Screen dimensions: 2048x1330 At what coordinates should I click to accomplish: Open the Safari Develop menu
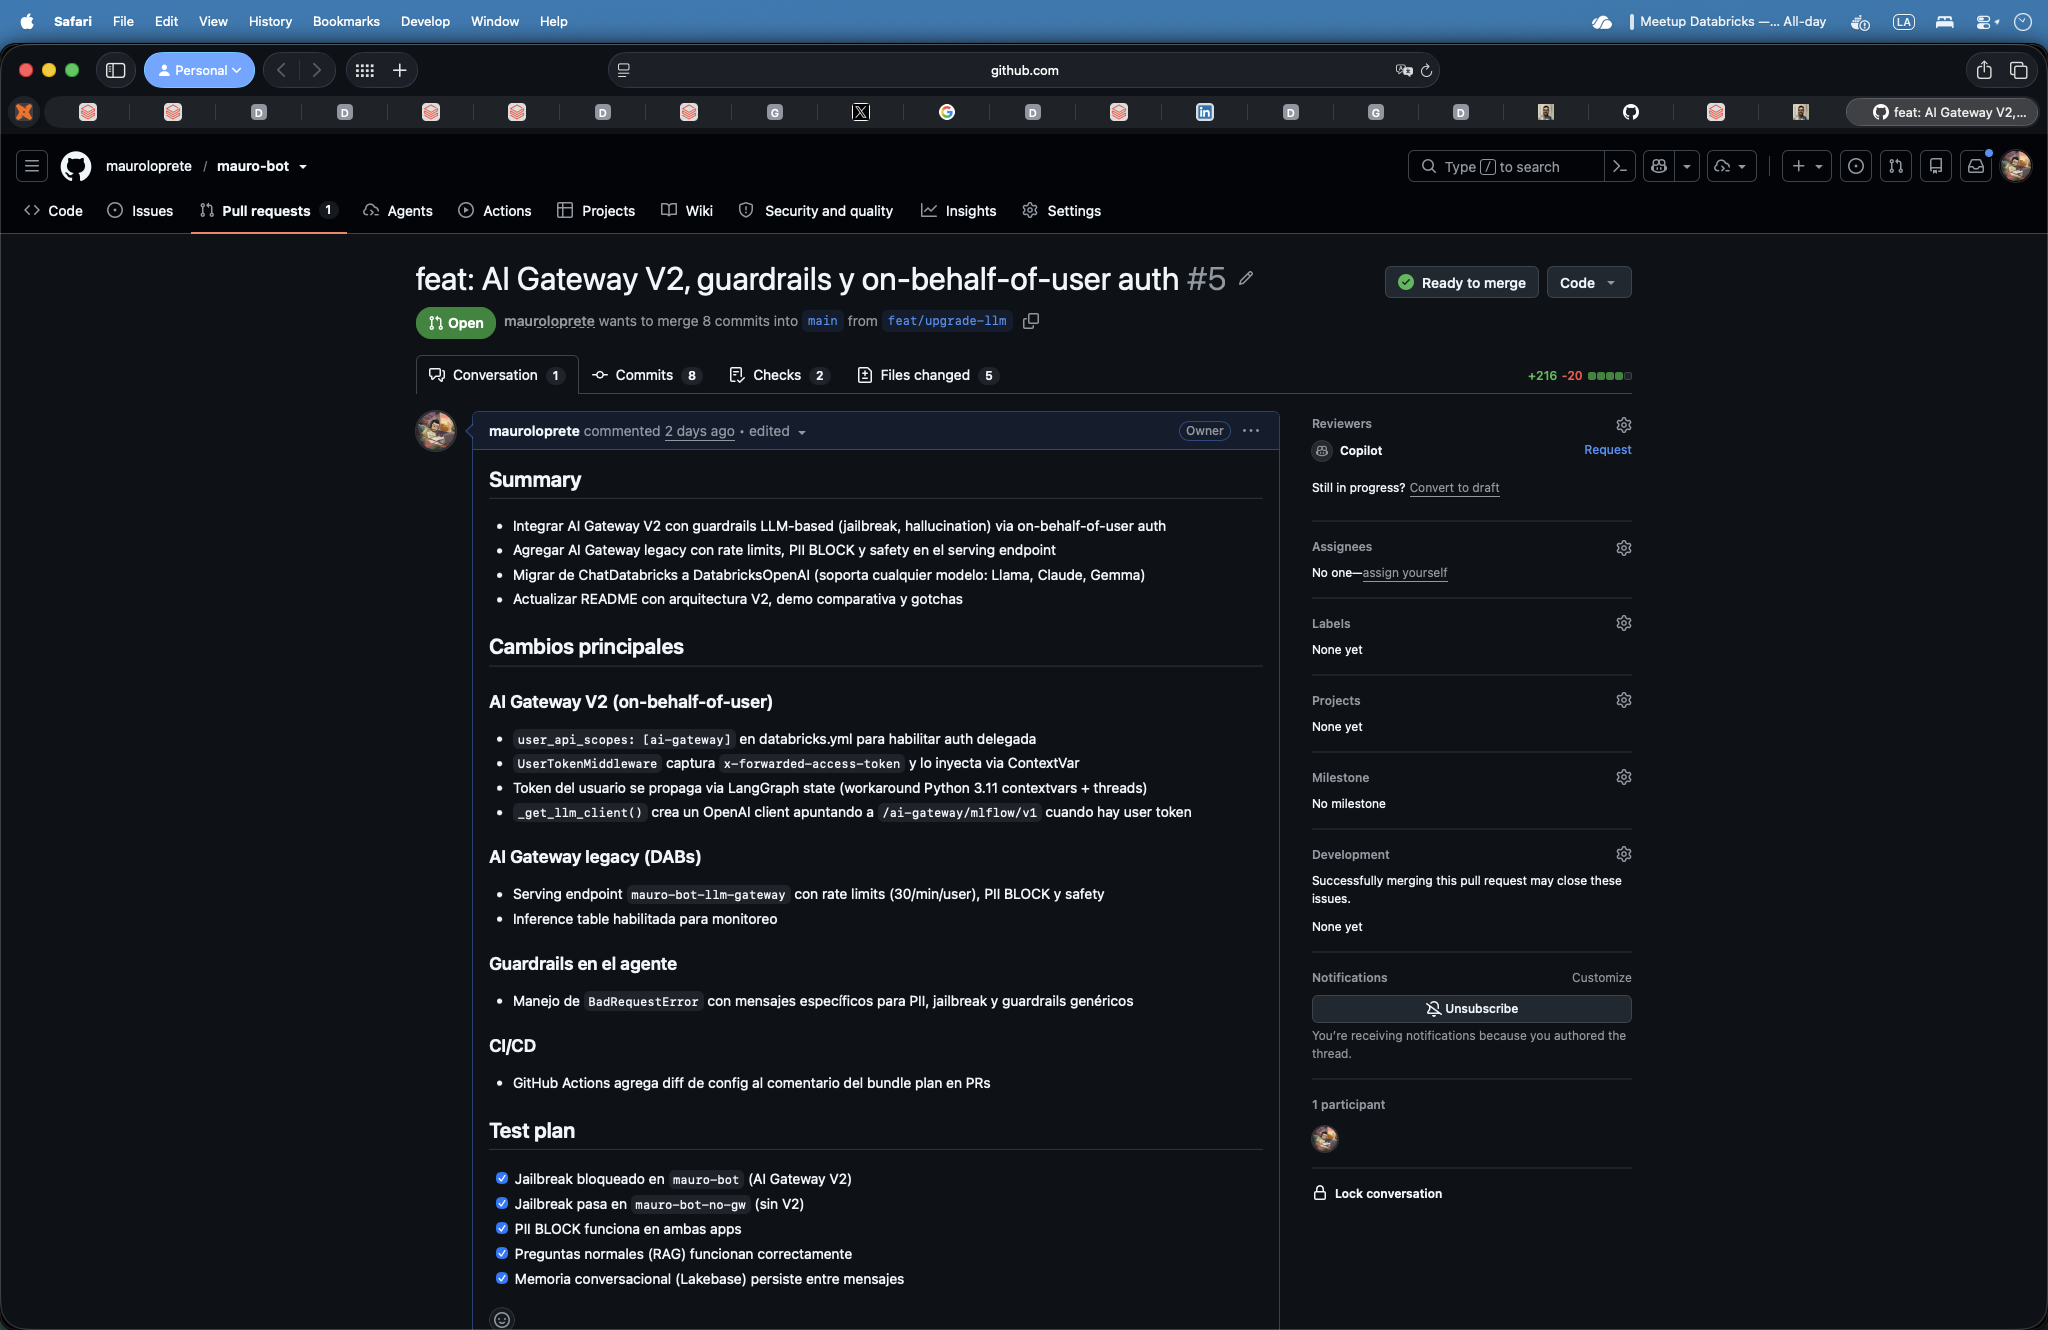(x=425, y=21)
